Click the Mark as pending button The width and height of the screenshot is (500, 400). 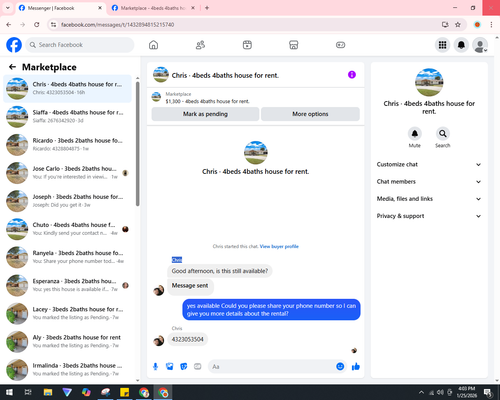pyautogui.click(x=205, y=114)
